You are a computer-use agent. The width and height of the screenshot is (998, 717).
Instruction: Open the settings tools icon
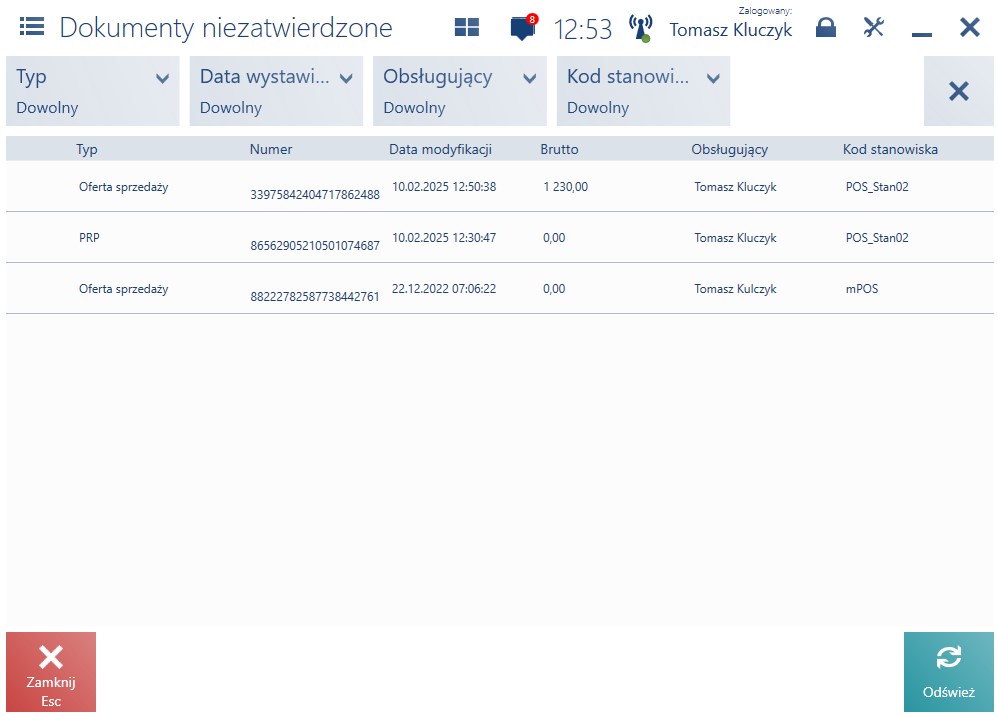(873, 27)
